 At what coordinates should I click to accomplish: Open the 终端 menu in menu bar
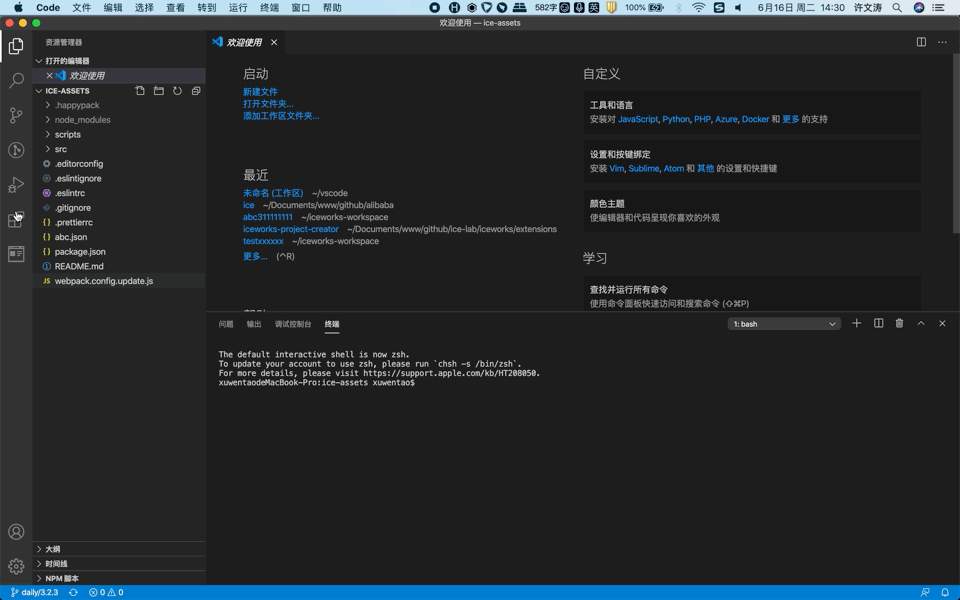tap(269, 7)
